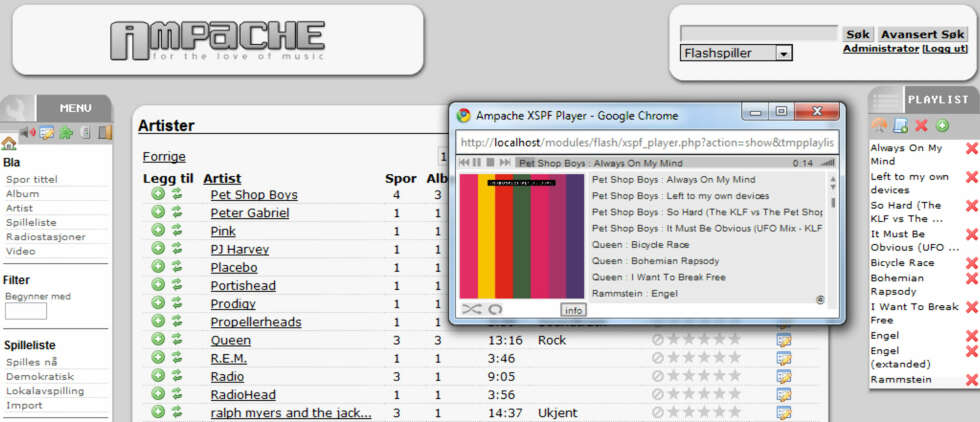Viewport: 980px width, 422px height.
Task: Edit the R.E.M. row with its pencil icon
Action: coord(784,358)
